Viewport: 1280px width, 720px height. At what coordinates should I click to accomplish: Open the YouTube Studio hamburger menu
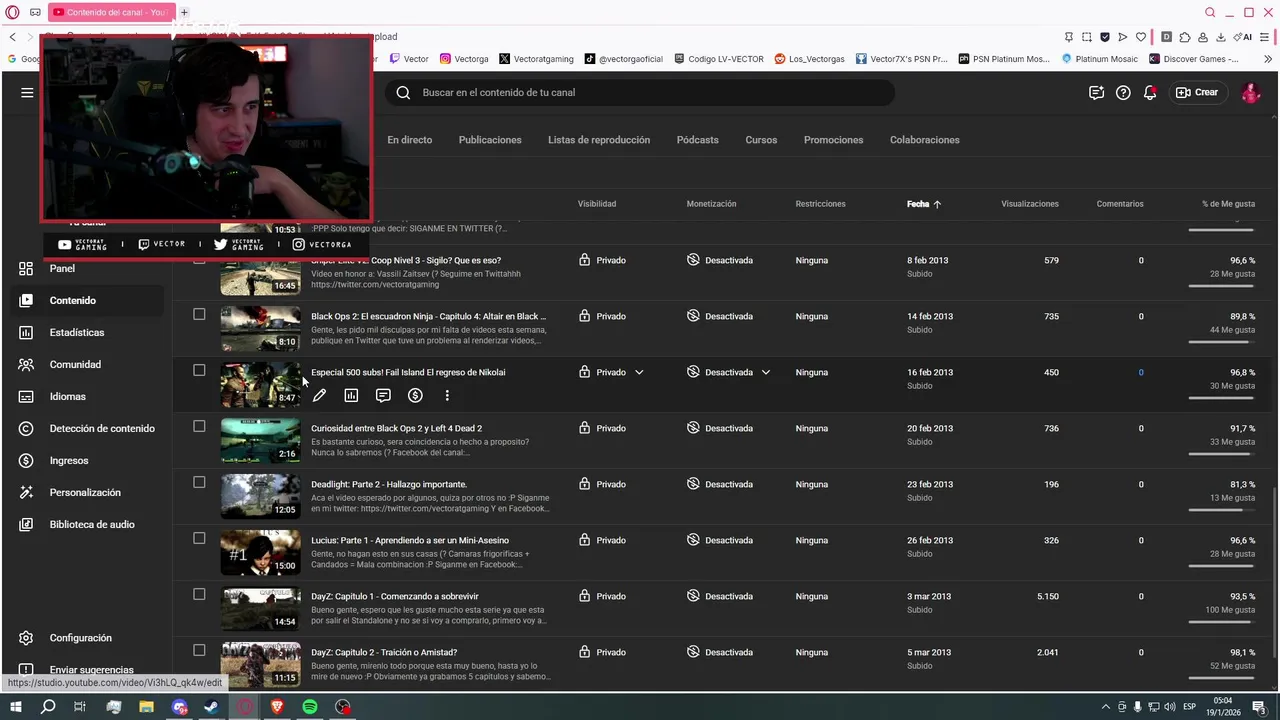click(27, 92)
